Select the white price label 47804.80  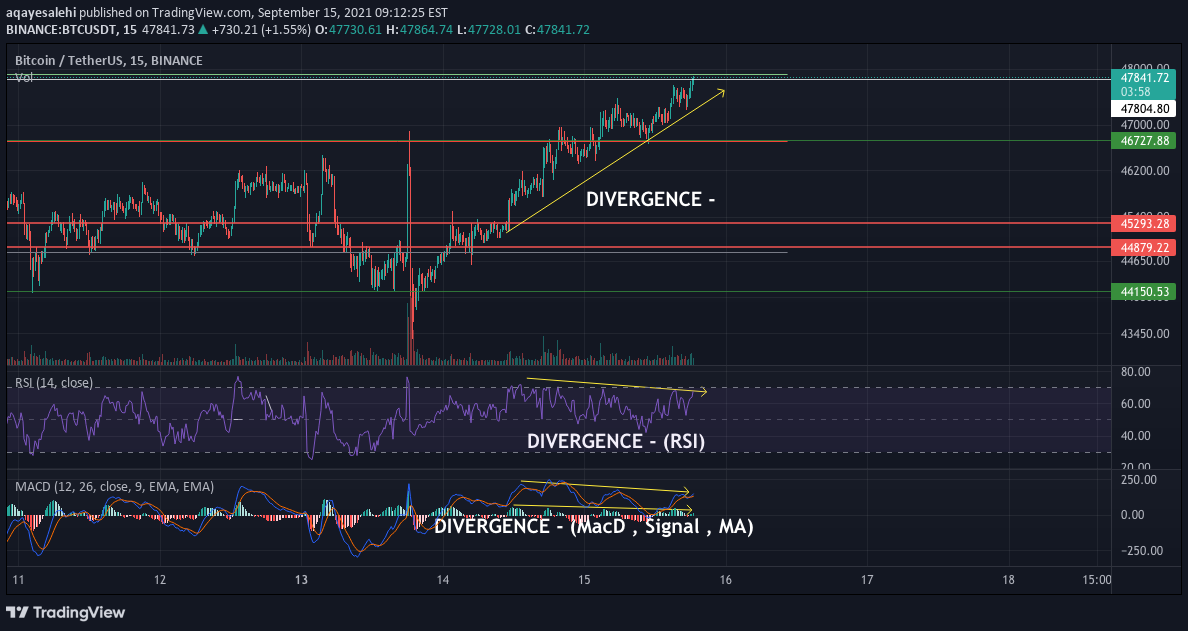(1143, 108)
